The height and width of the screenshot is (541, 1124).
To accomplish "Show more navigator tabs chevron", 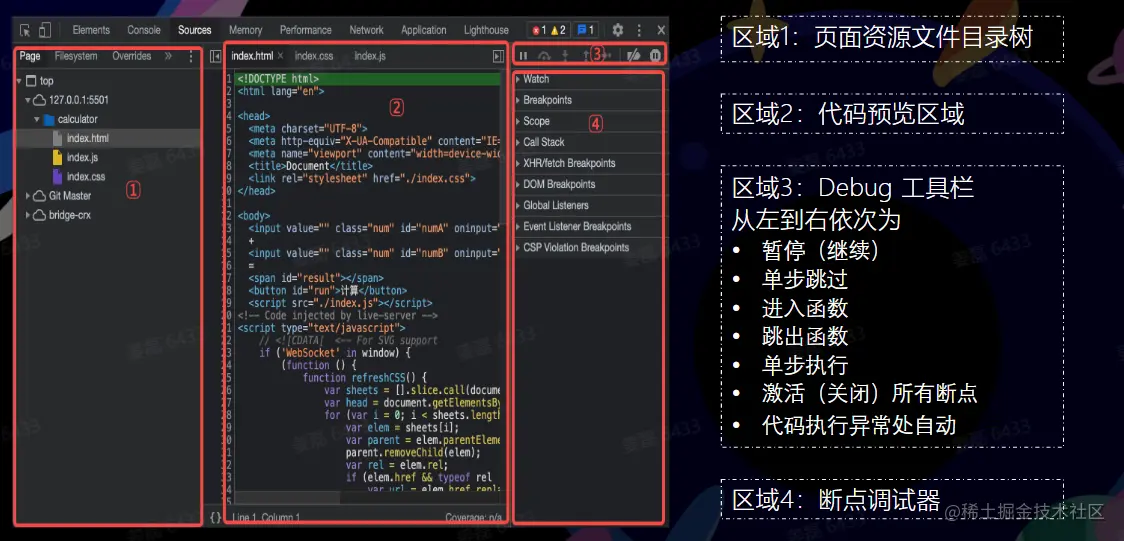I will click(168, 56).
